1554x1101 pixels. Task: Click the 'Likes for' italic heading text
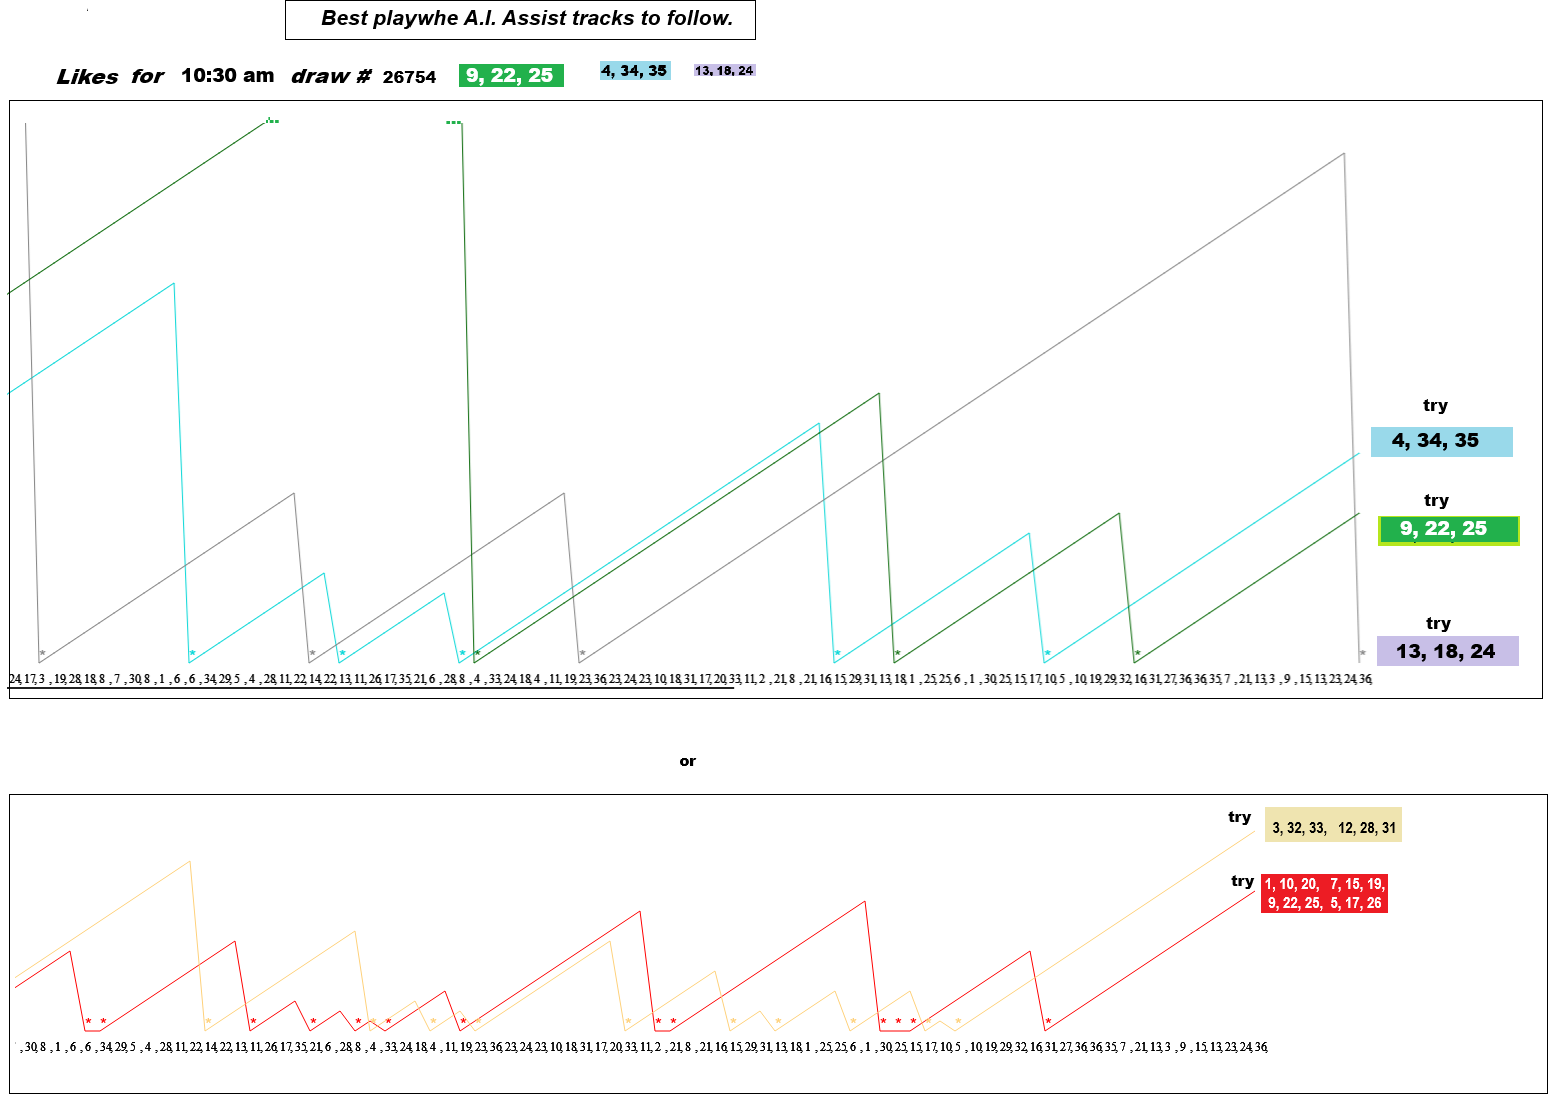[110, 77]
